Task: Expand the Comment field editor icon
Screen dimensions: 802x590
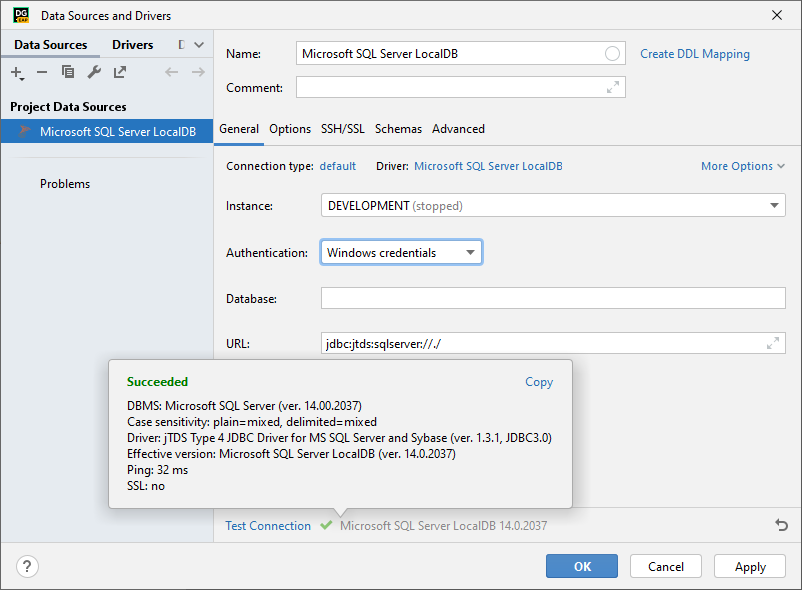Action: 613,87
